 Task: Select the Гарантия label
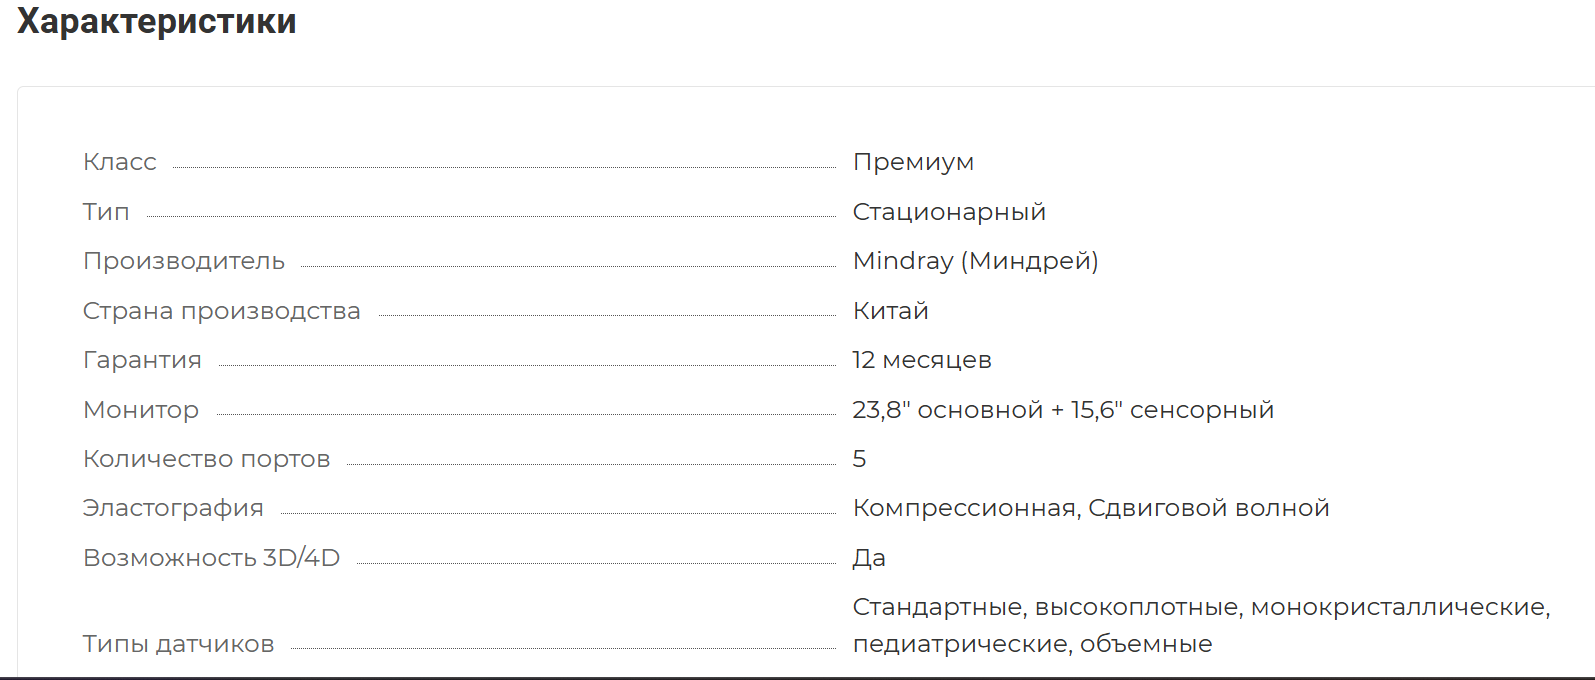(142, 360)
